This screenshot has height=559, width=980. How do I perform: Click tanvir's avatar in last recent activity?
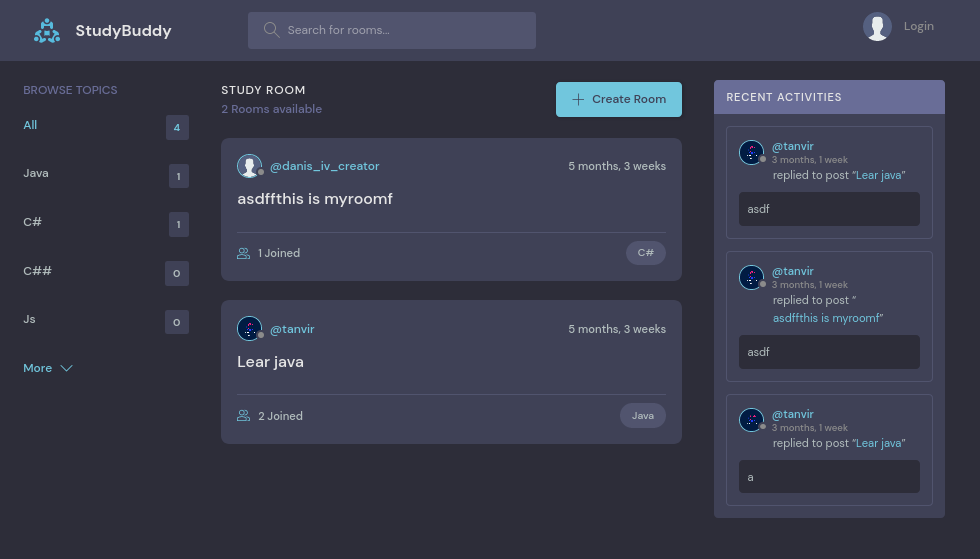[x=751, y=420]
